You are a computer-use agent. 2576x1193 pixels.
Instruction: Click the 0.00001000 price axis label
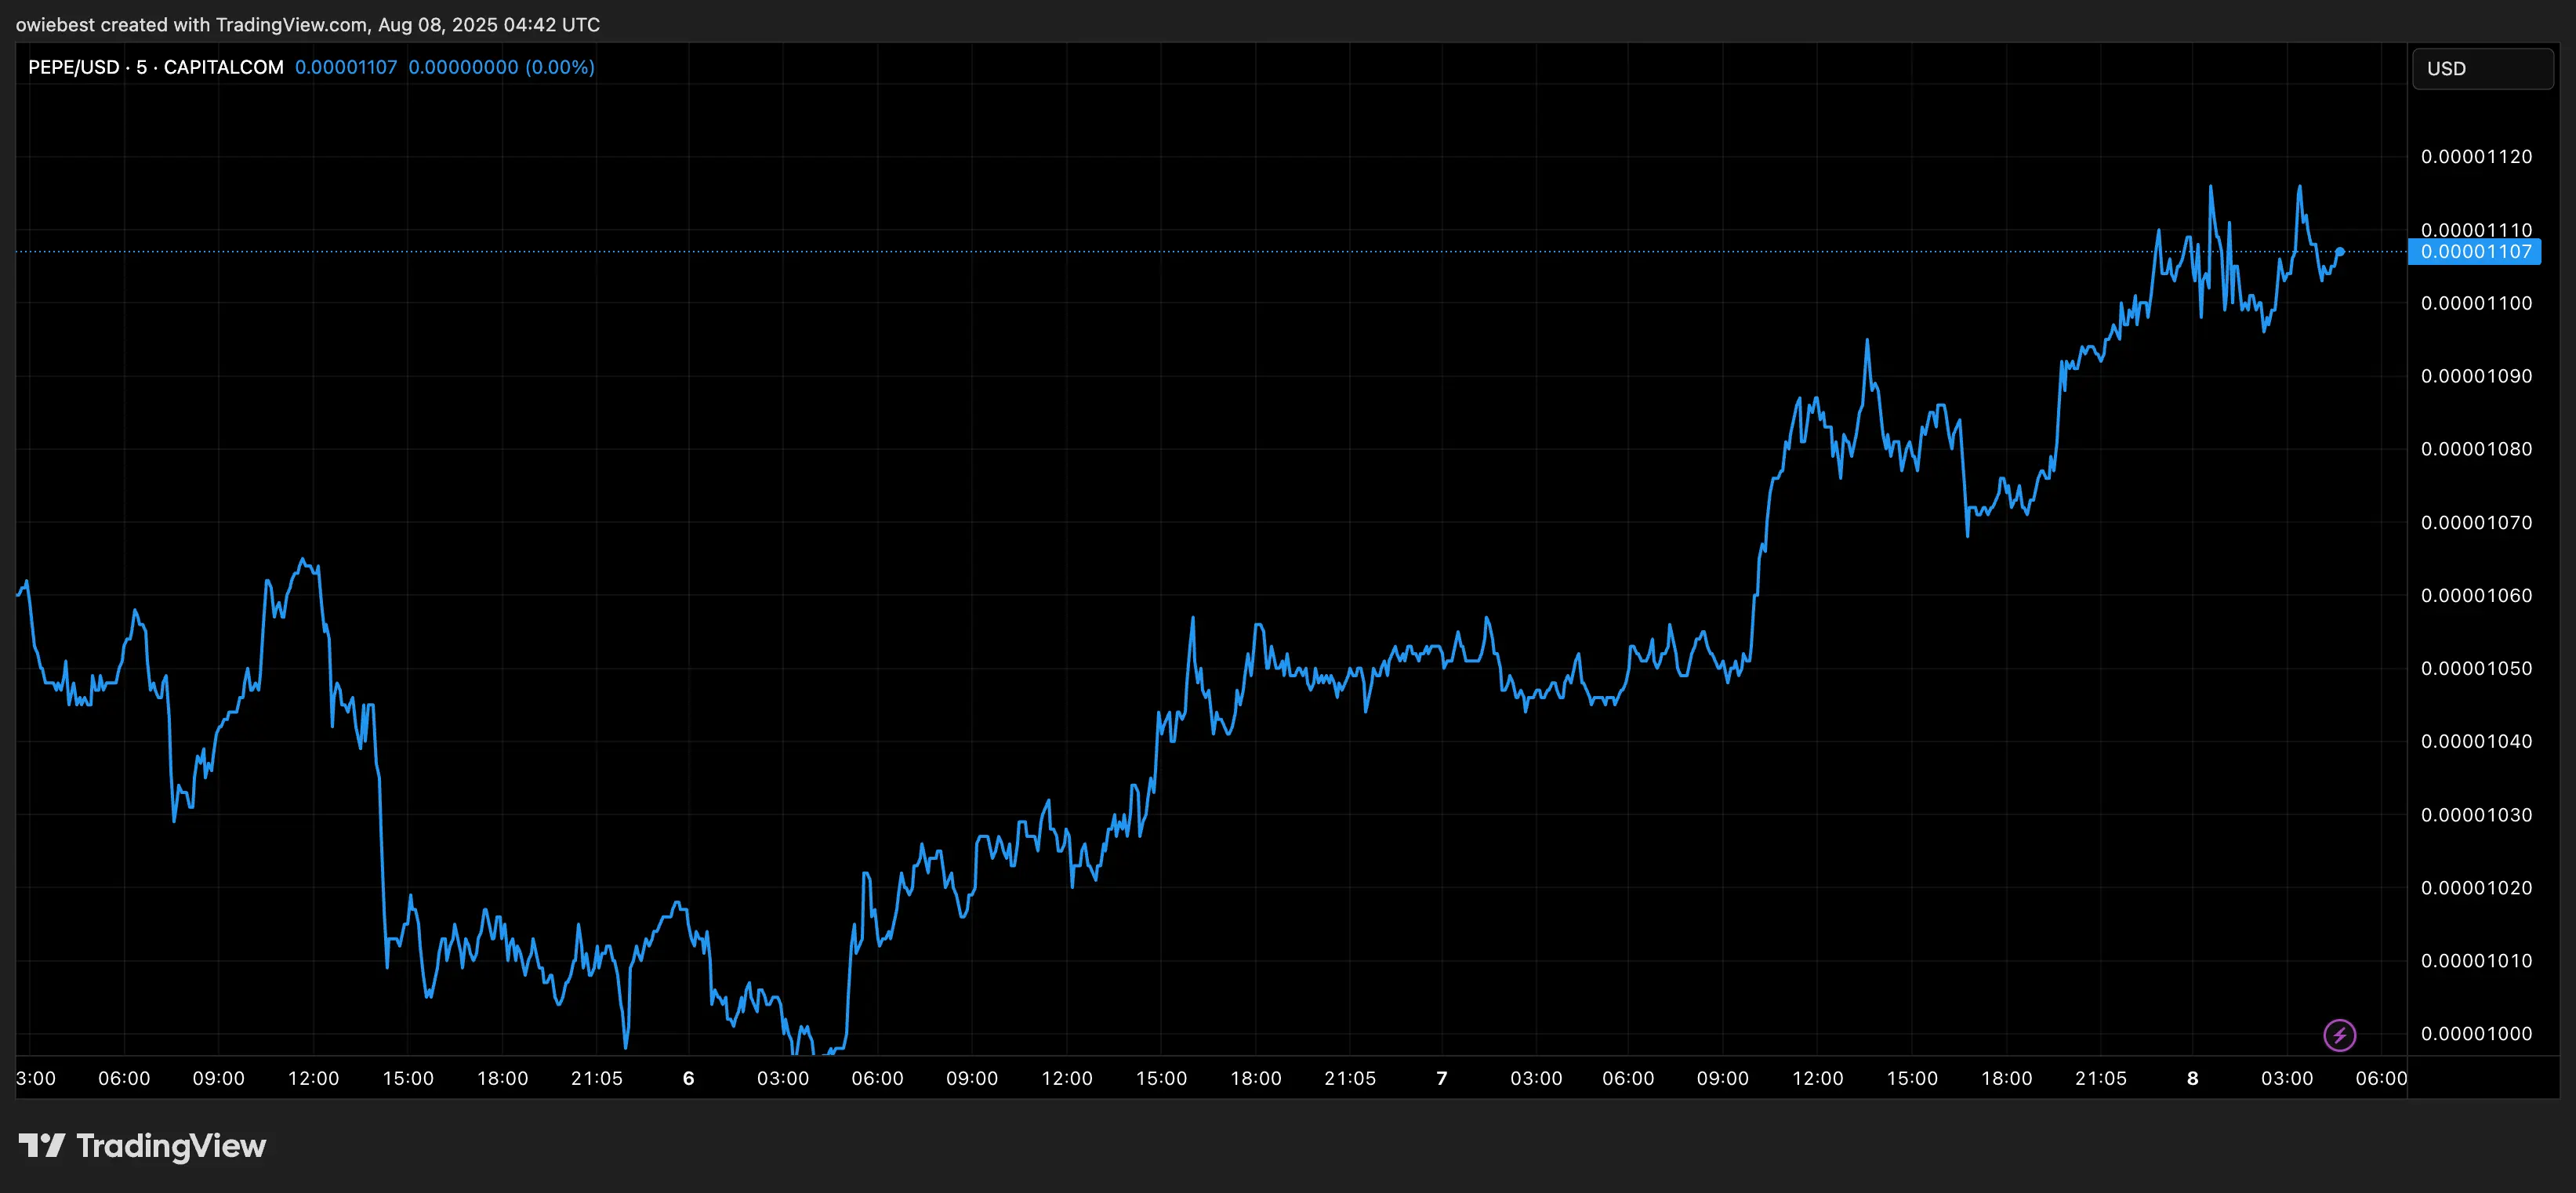(x=2476, y=1034)
